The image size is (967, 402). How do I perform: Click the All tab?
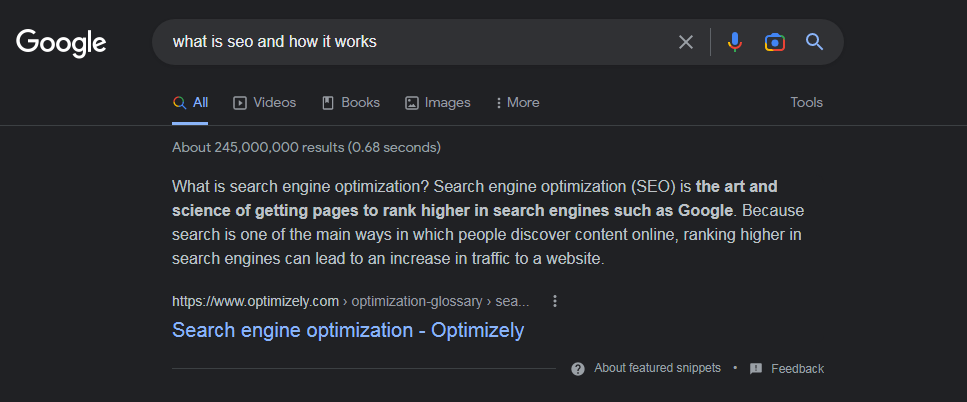[190, 102]
